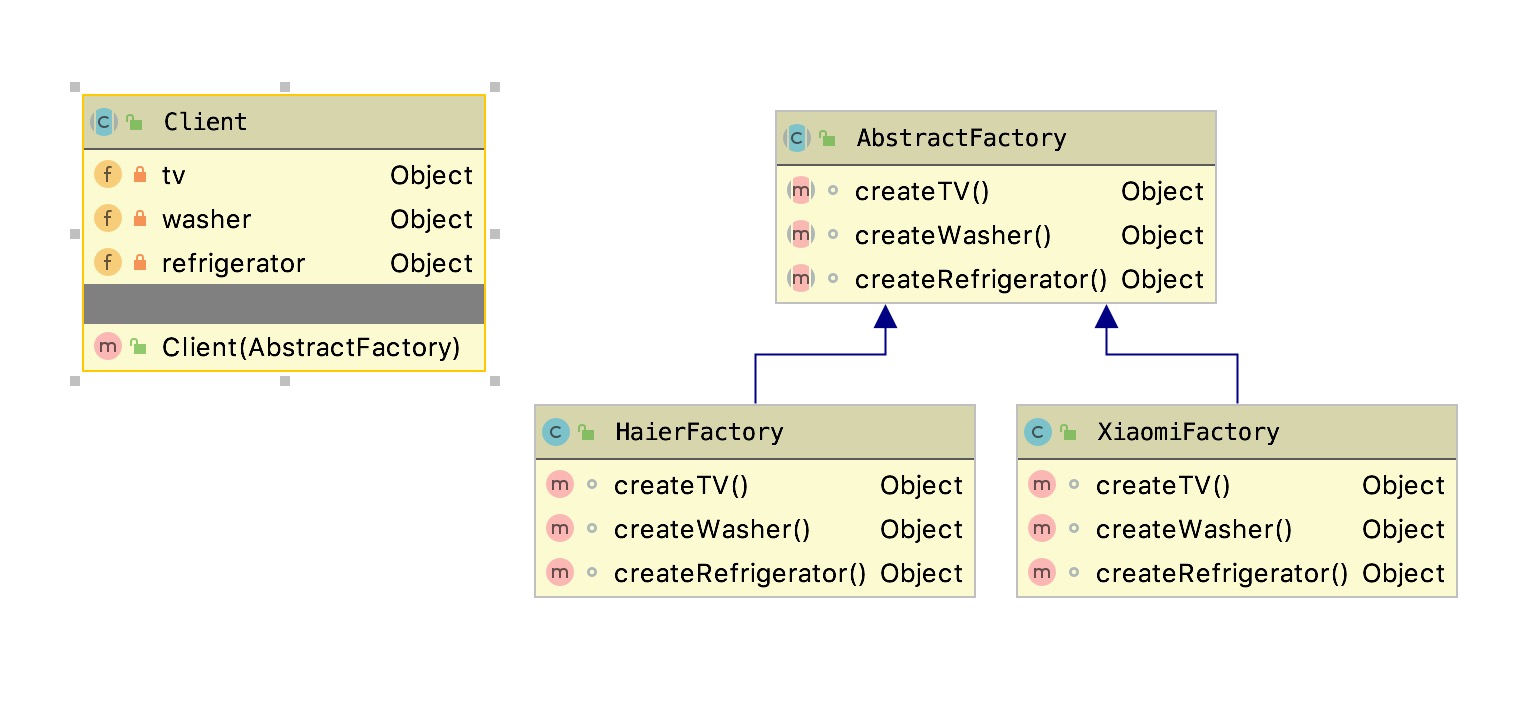Select createWasher() in HaierFactory
Image resolution: width=1540 pixels, height=706 pixels.
click(x=712, y=529)
